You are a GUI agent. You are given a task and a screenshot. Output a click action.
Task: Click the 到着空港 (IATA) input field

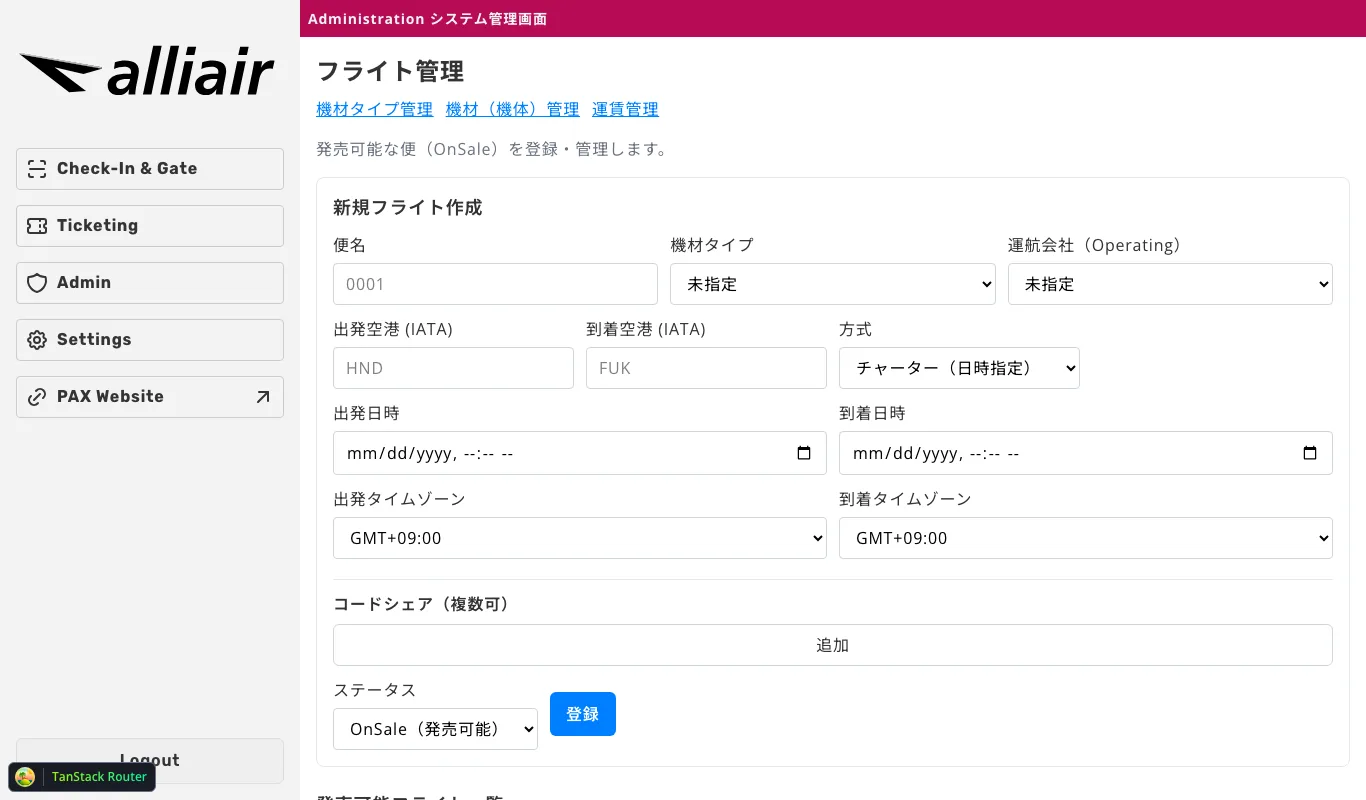pos(706,368)
